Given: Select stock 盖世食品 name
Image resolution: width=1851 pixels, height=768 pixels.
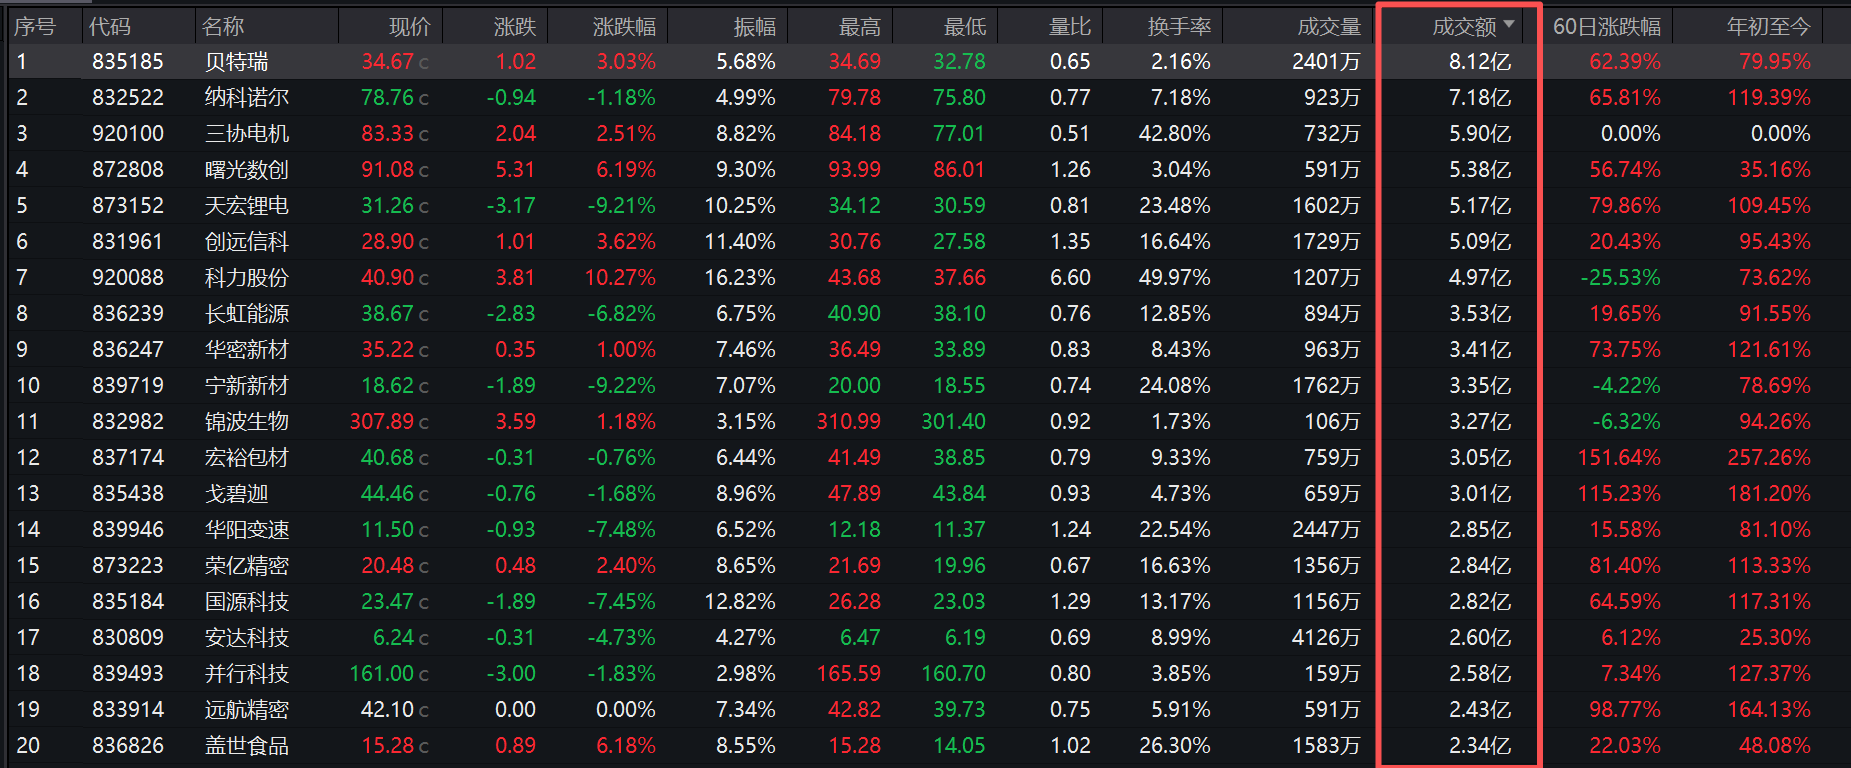Looking at the screenshot, I should coord(247,746).
